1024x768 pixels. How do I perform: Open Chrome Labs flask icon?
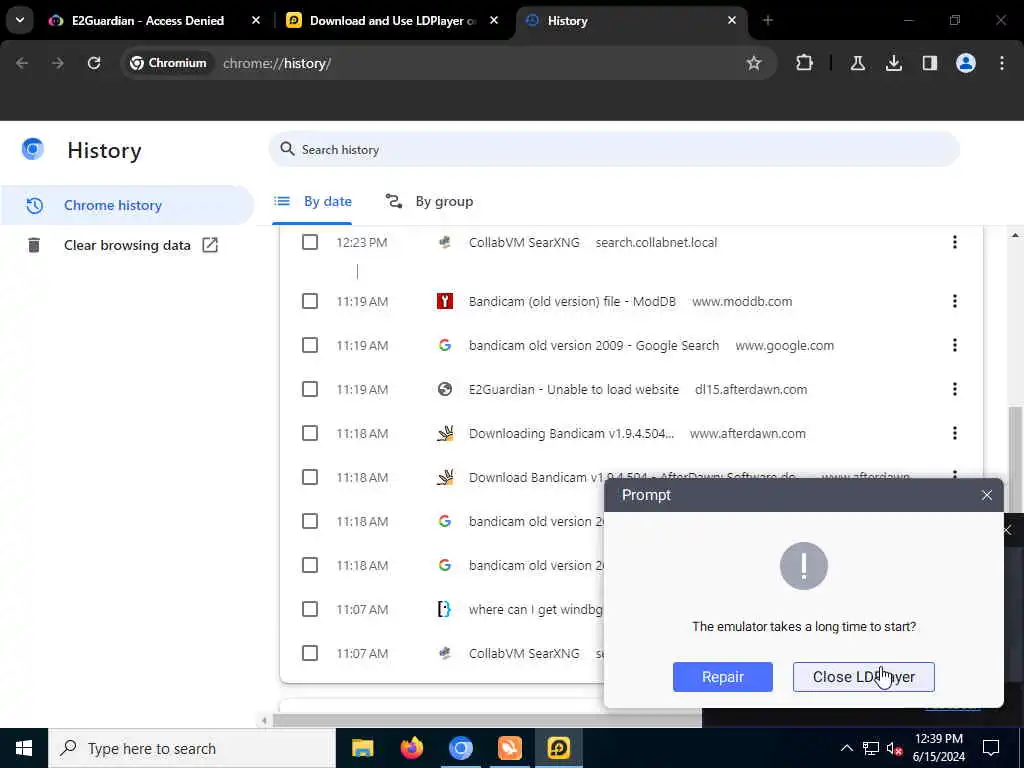click(x=857, y=63)
